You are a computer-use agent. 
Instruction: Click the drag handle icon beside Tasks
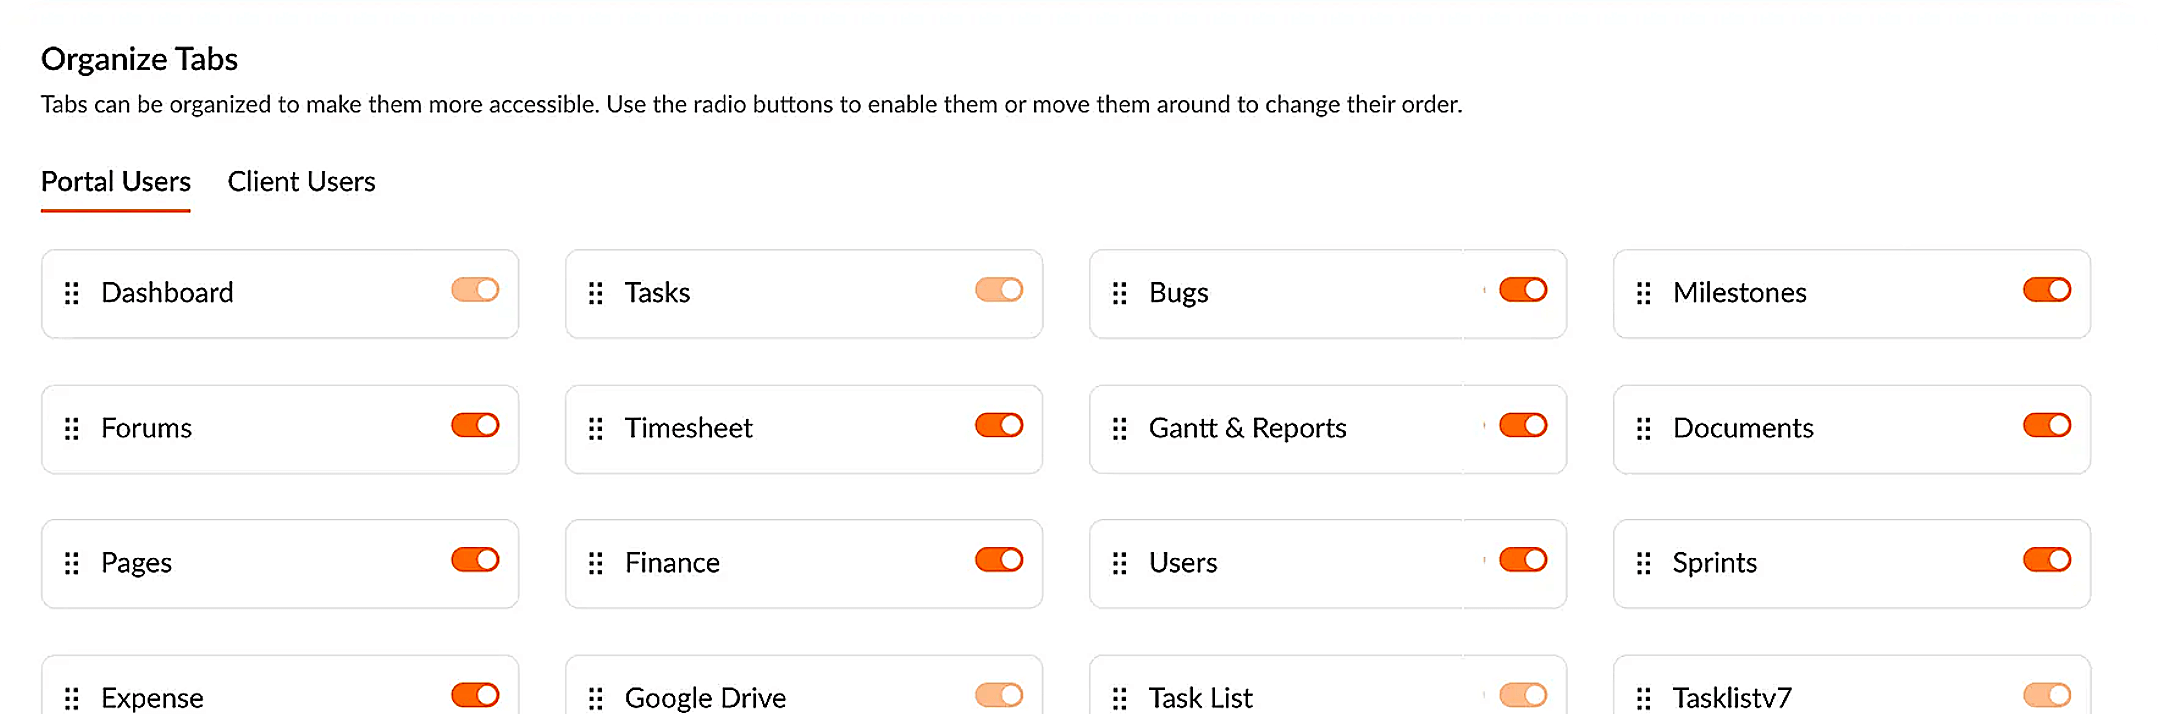click(596, 293)
